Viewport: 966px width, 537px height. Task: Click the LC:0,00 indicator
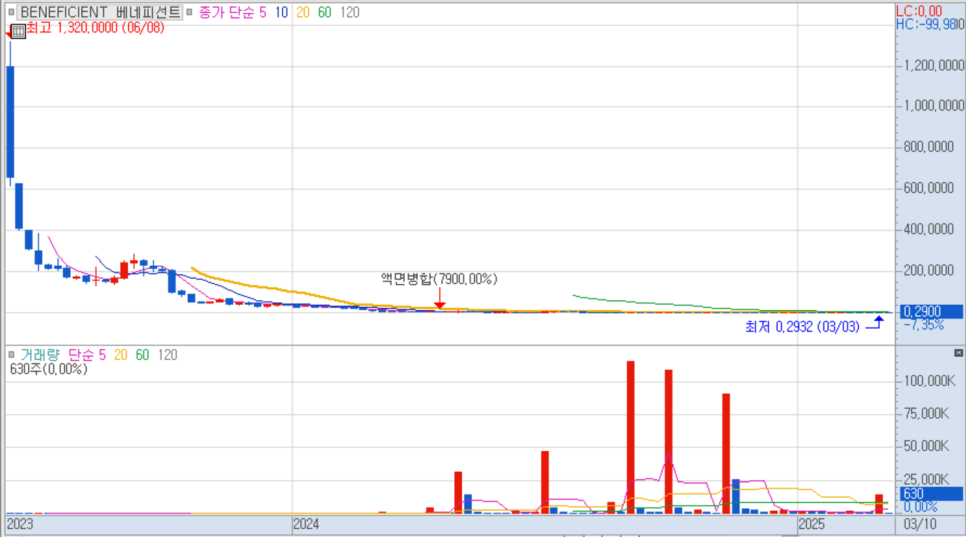(919, 10)
